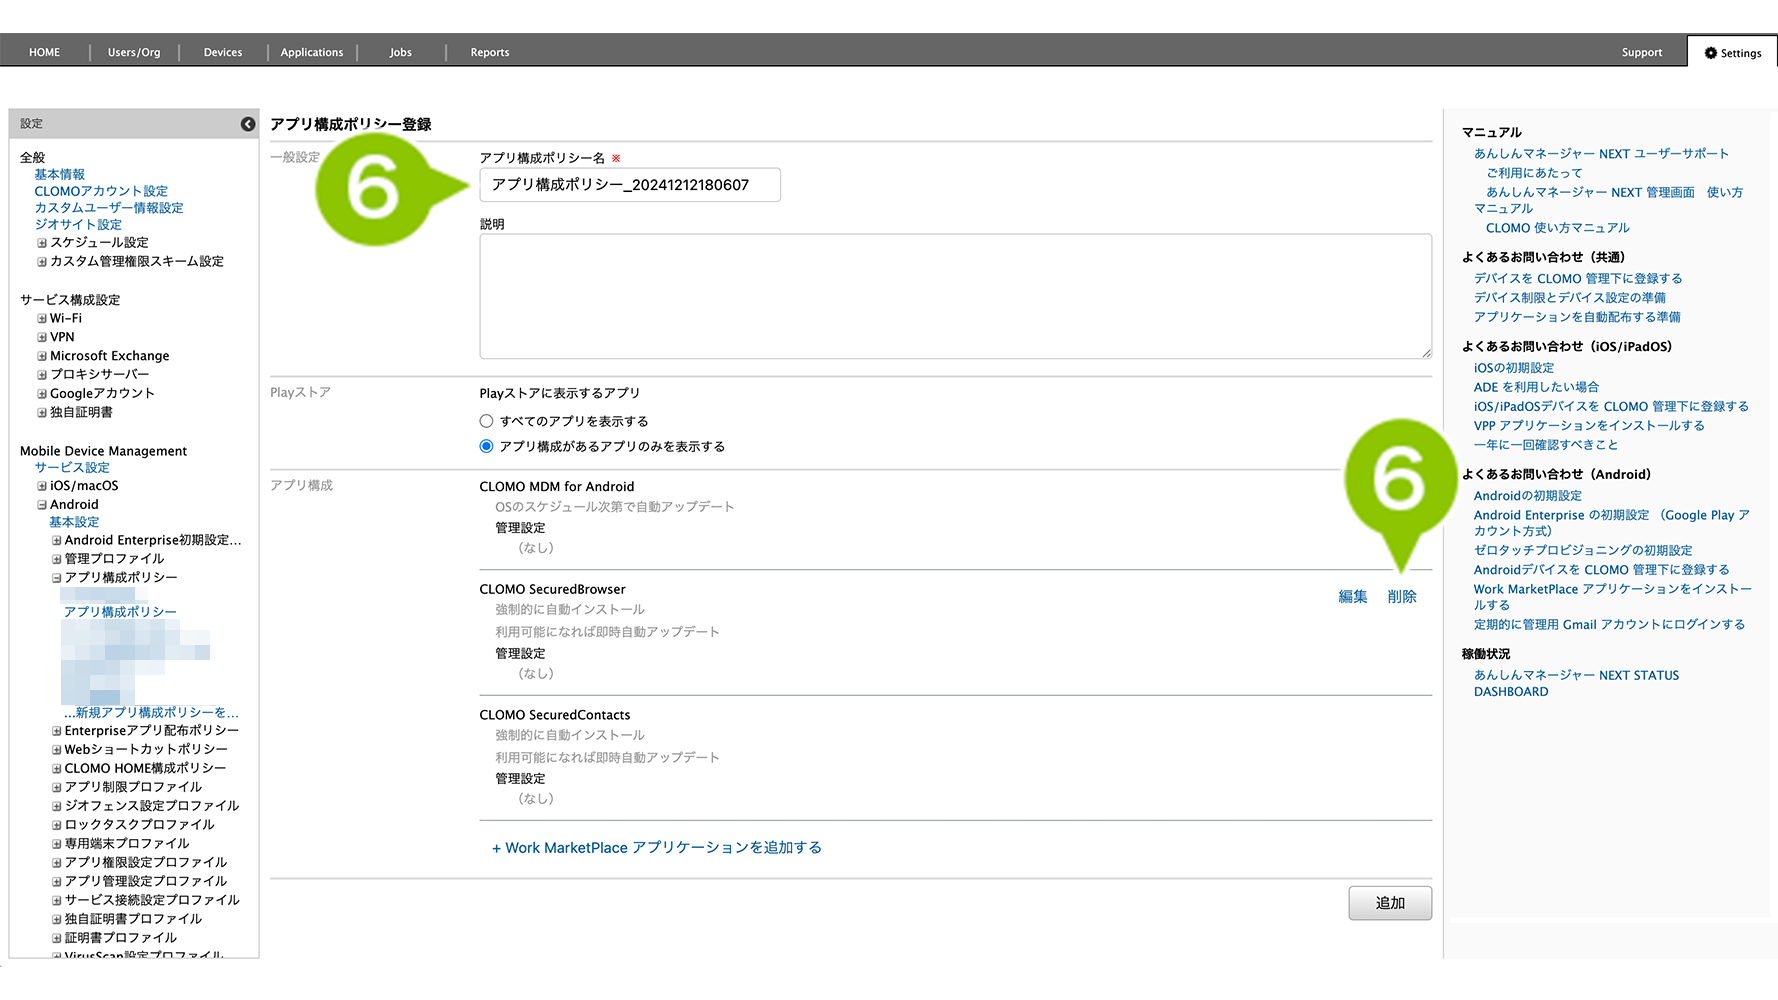Expand アプリ制限プロファイル tree node

[57, 788]
